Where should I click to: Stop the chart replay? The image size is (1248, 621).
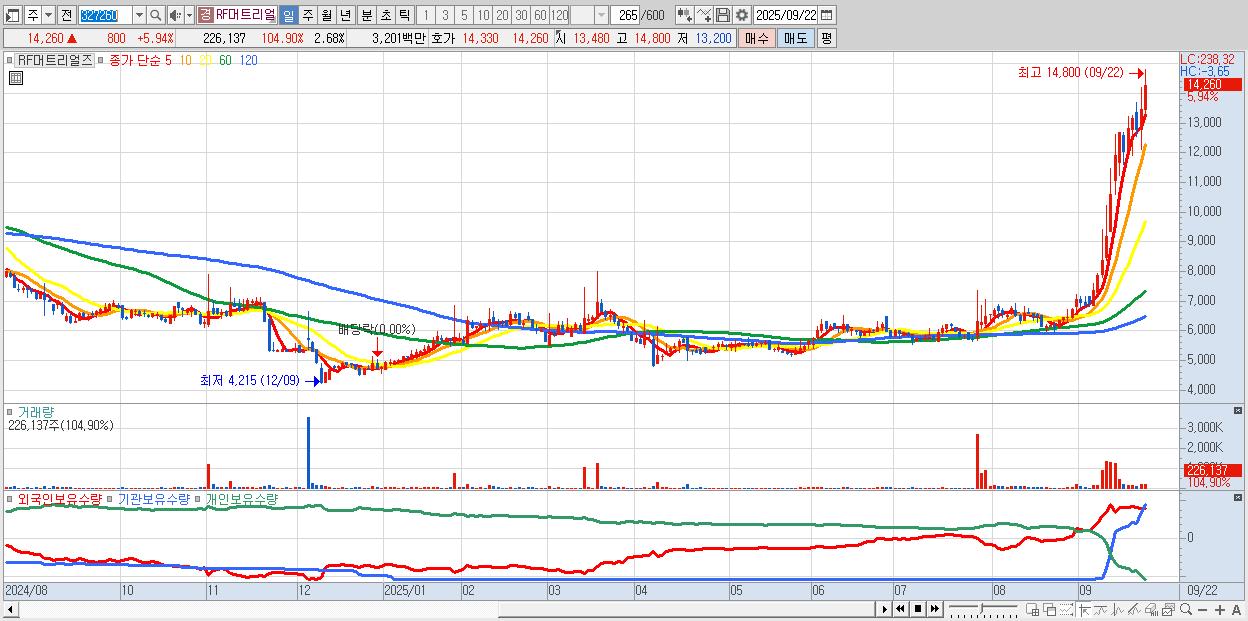pos(918,609)
